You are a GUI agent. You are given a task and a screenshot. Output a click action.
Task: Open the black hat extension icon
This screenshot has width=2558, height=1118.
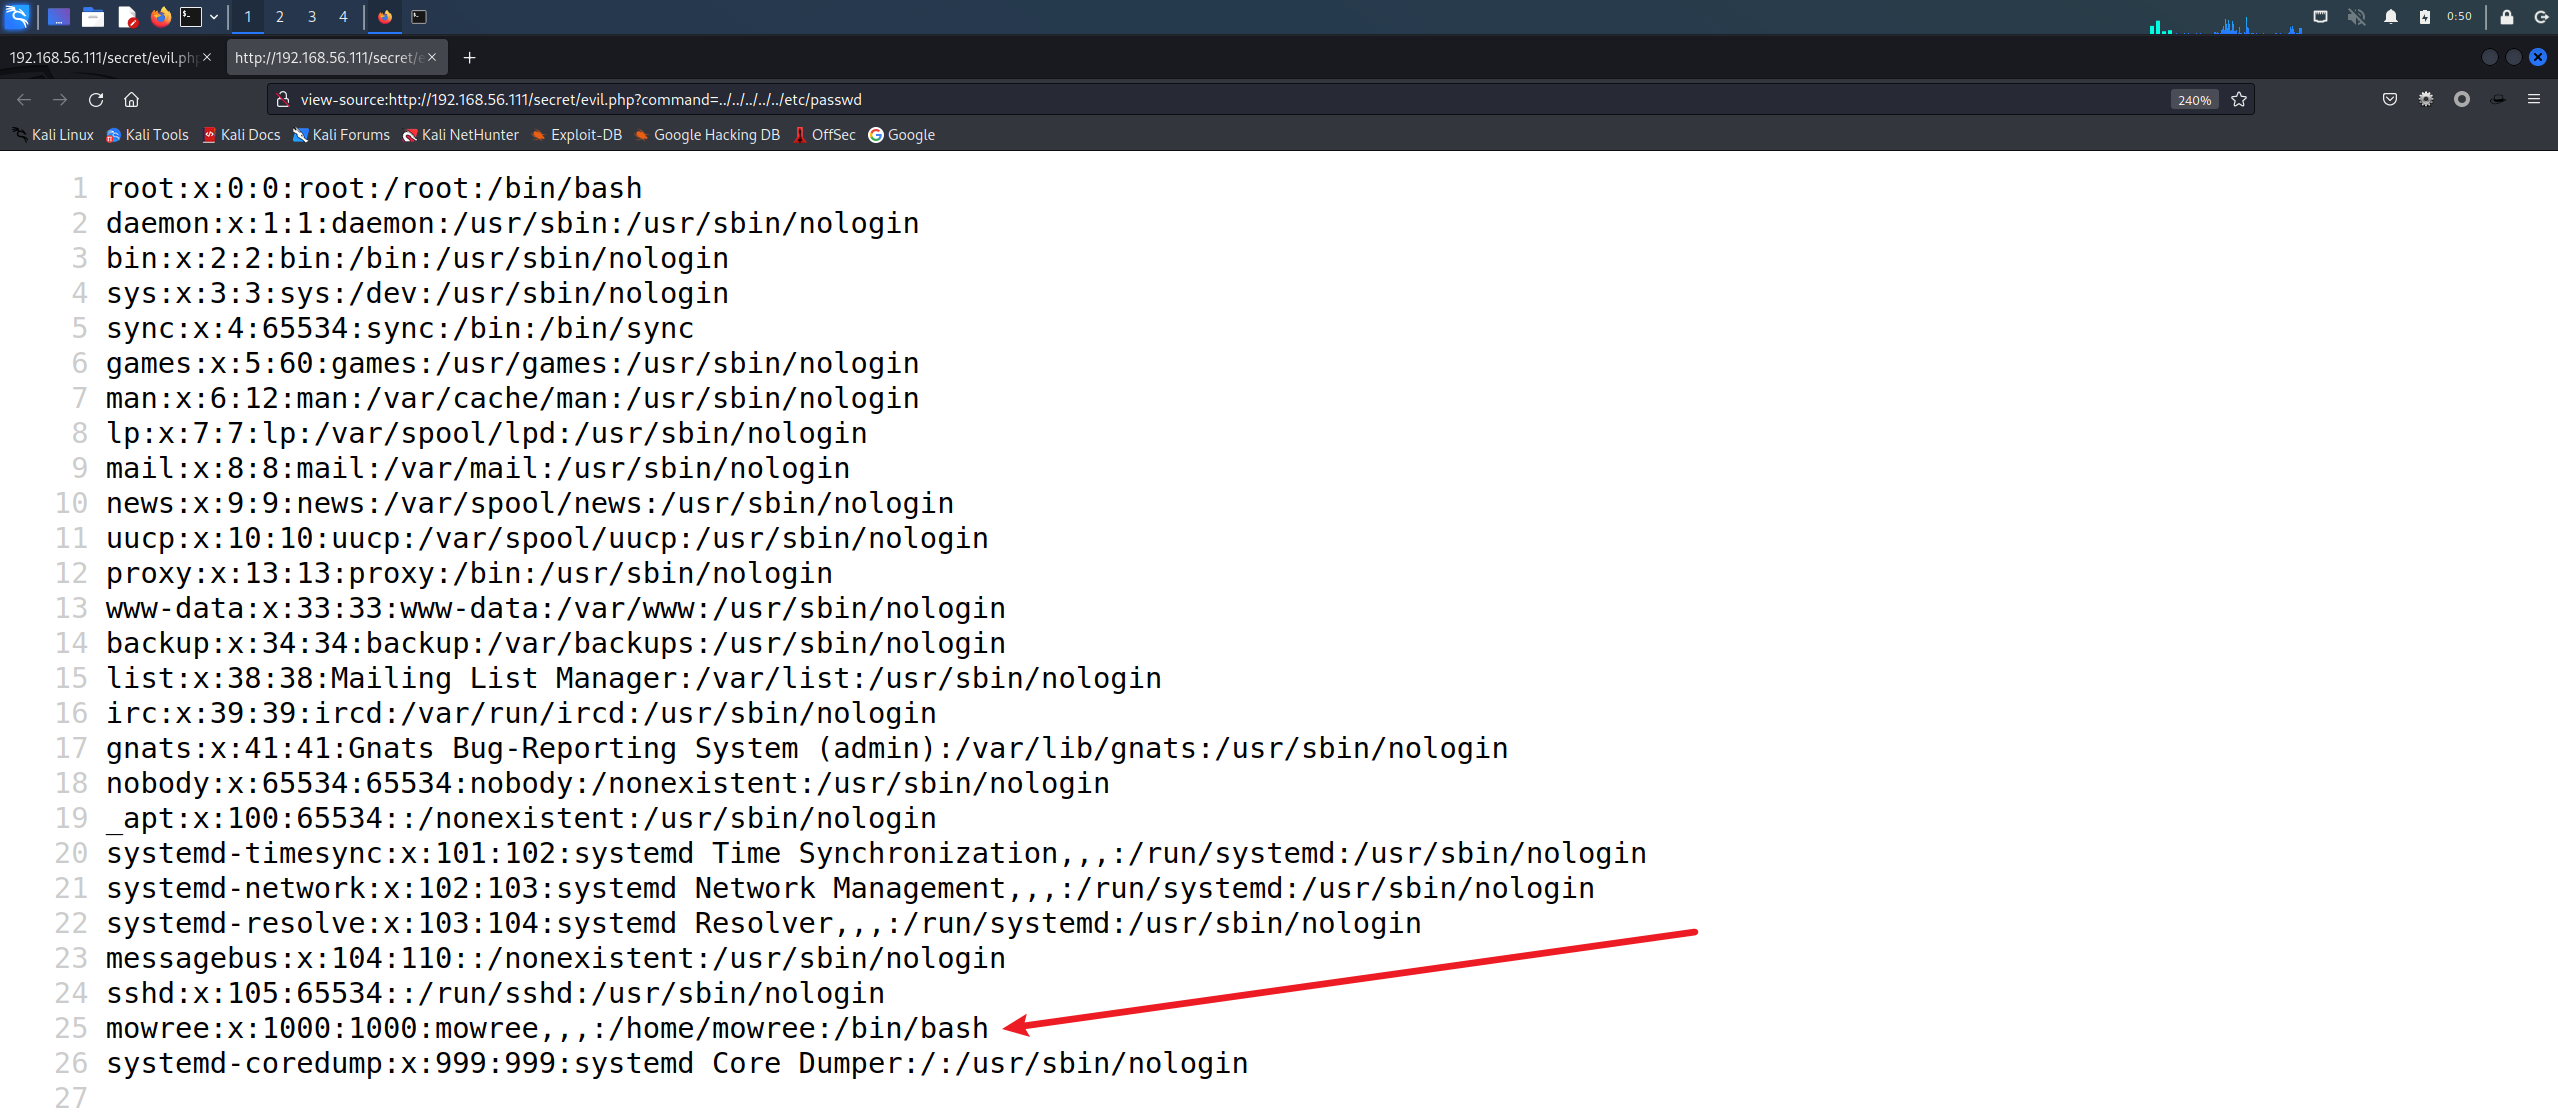pos(2498,99)
